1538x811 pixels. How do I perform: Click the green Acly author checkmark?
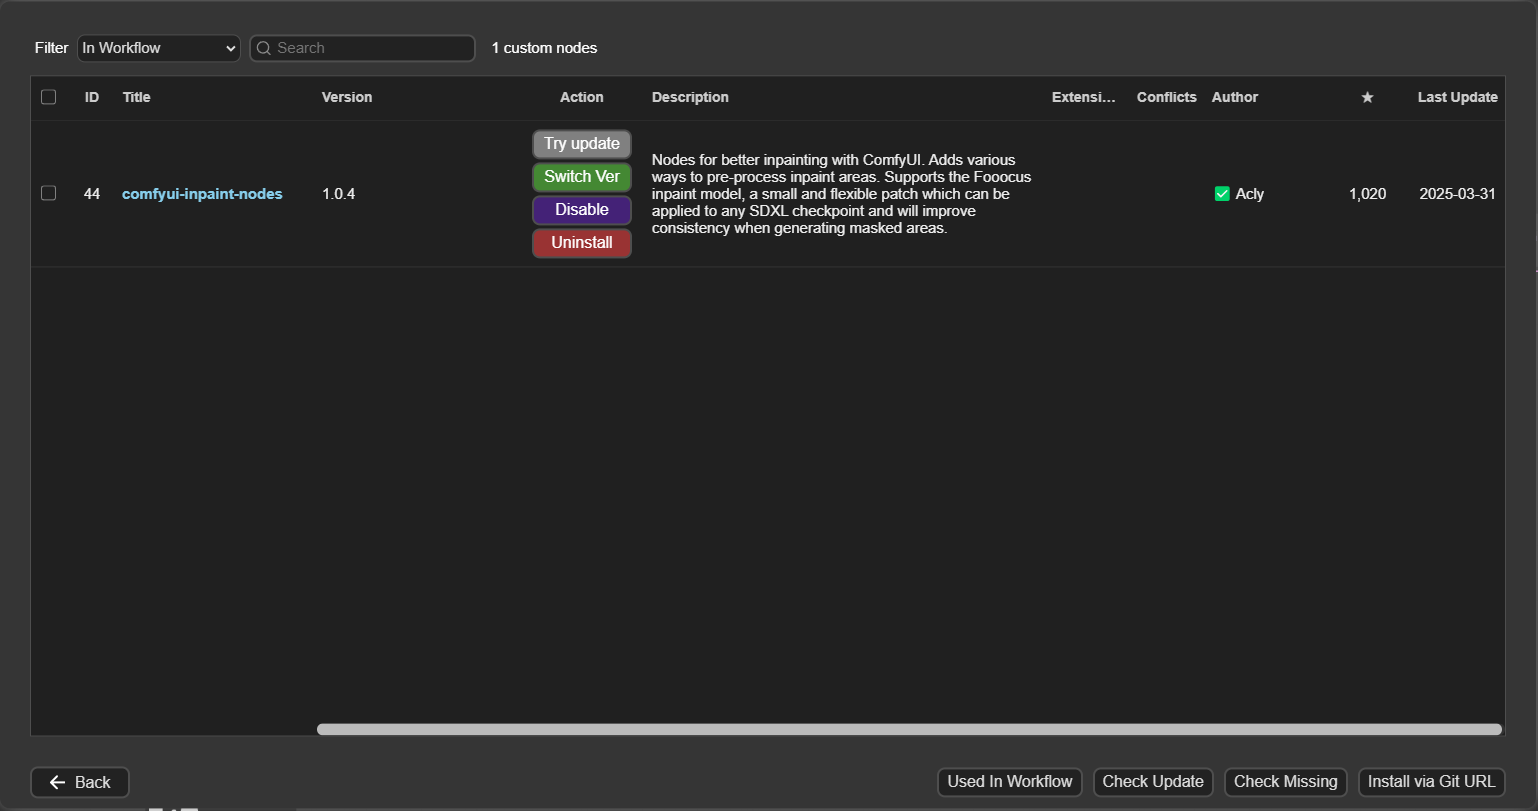pos(1221,194)
